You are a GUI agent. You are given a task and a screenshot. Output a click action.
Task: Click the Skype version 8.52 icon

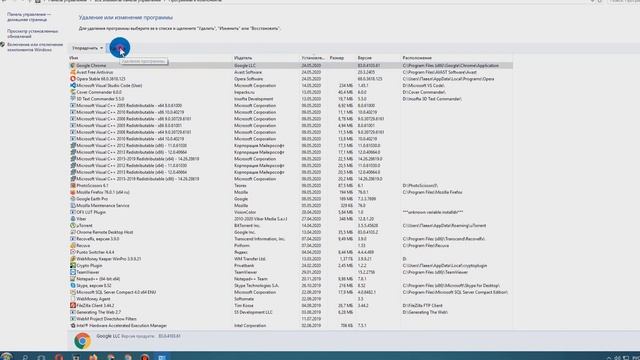(73, 286)
